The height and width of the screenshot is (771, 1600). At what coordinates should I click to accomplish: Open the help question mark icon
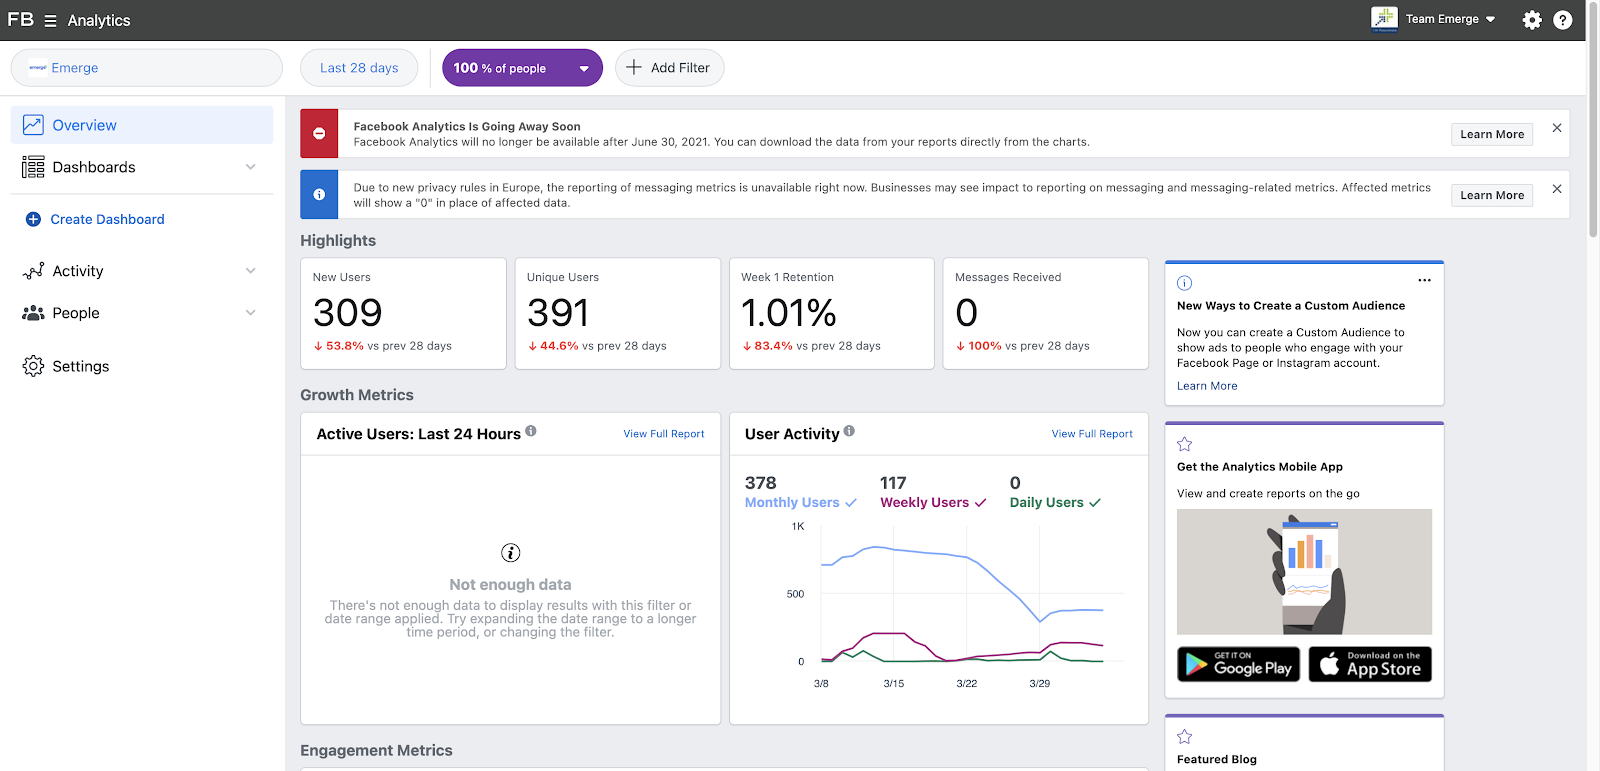1563,20
